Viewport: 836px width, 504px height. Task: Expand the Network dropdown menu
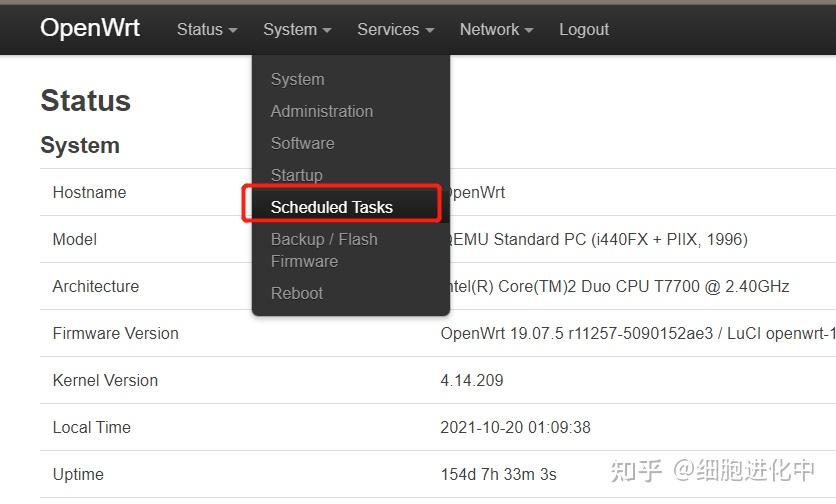point(496,30)
